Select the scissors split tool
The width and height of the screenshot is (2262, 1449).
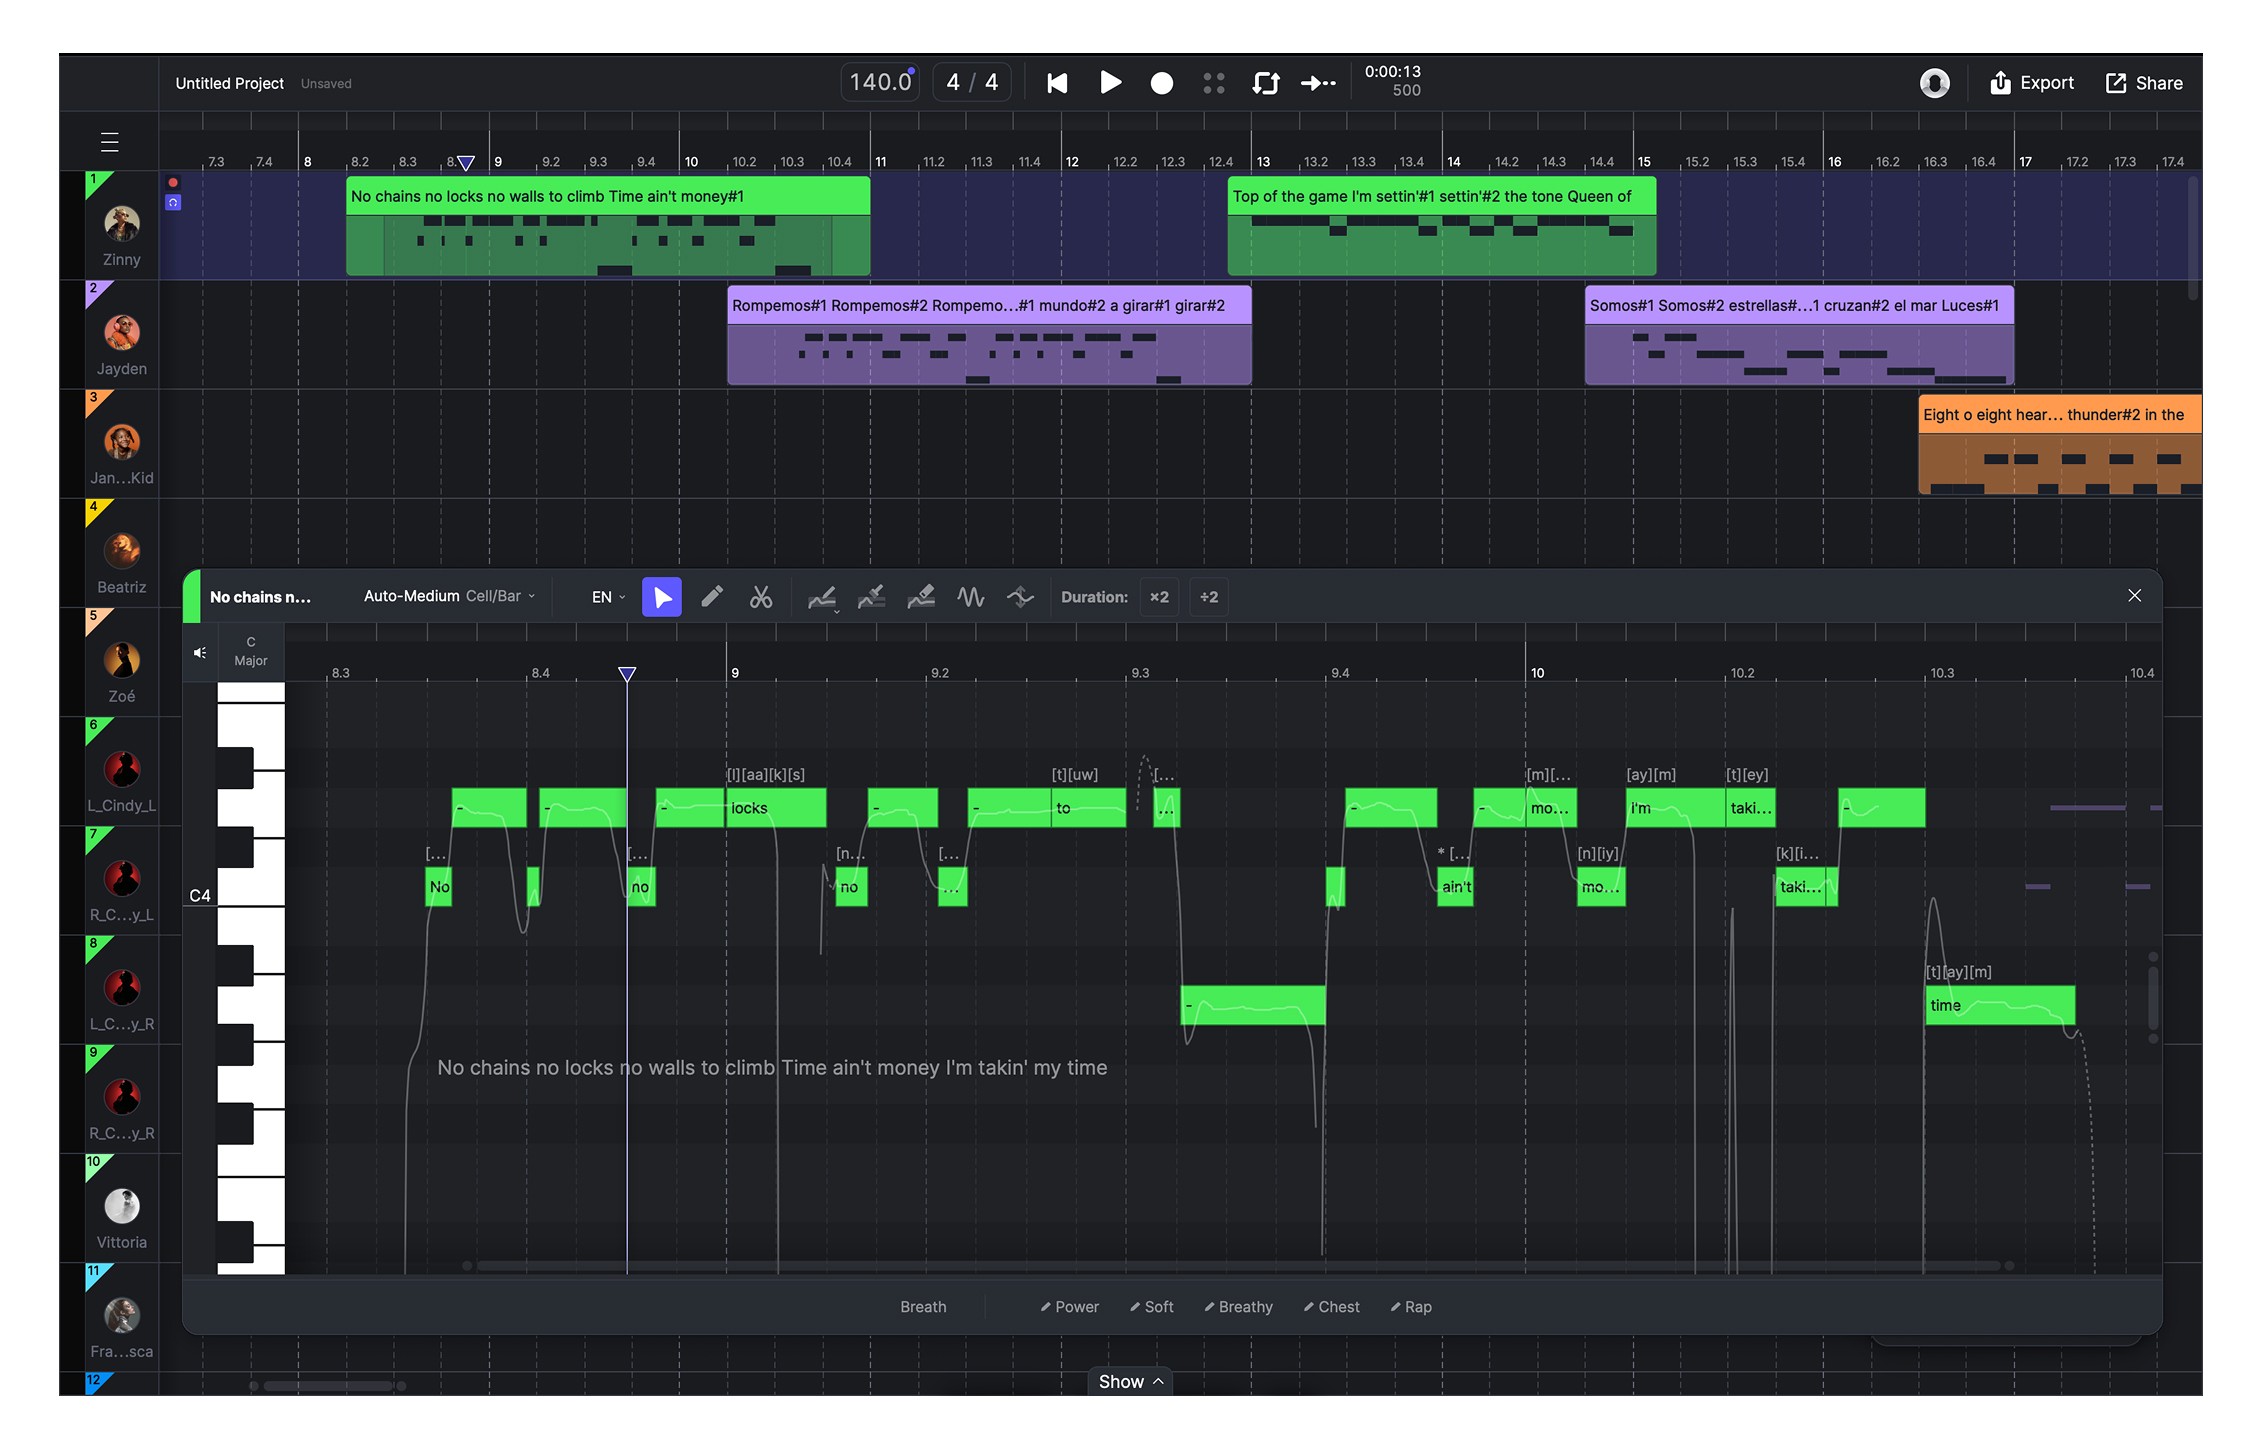click(x=761, y=597)
